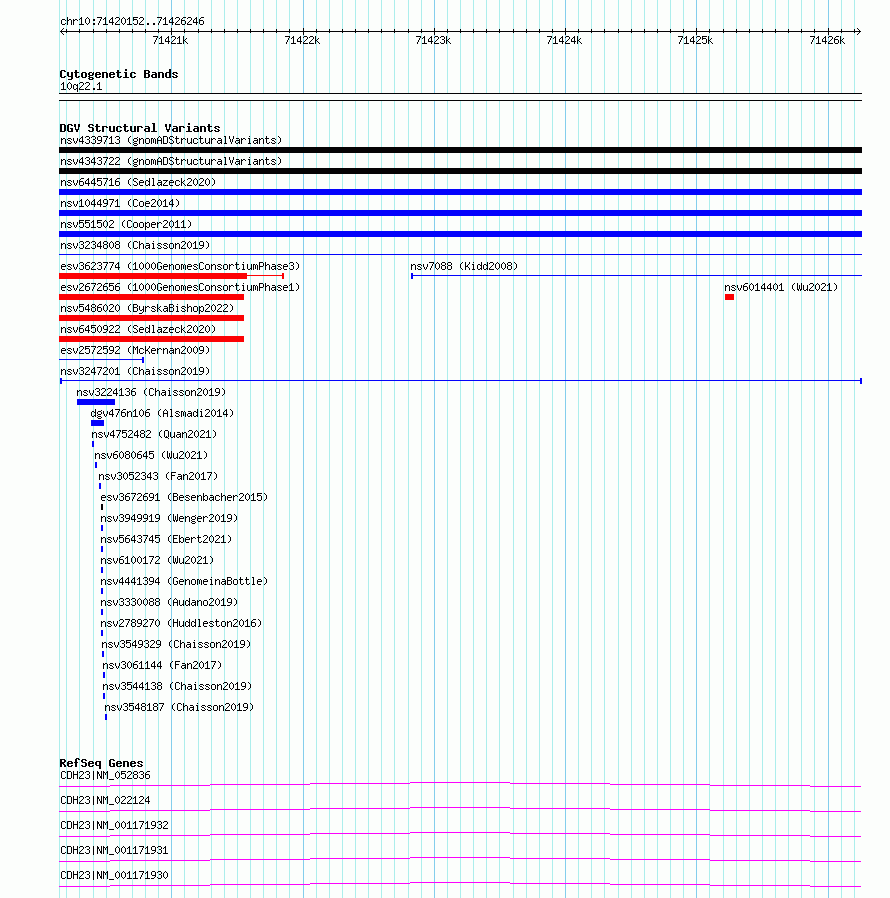890x898 pixels.
Task: Click the black bar for nsv4339713
Action: (460, 150)
